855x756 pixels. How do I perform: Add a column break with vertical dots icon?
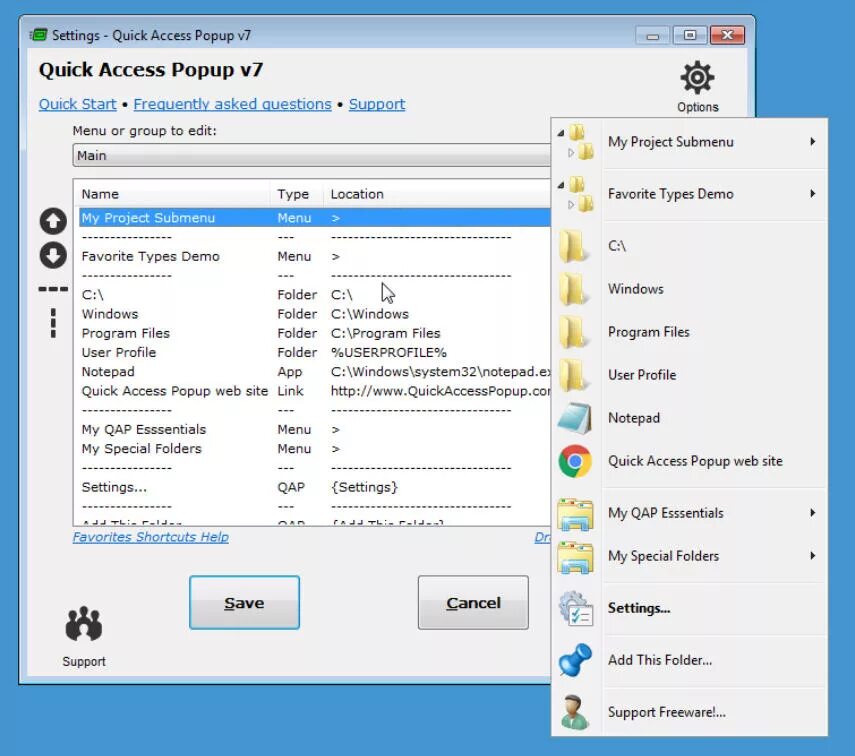[53, 323]
